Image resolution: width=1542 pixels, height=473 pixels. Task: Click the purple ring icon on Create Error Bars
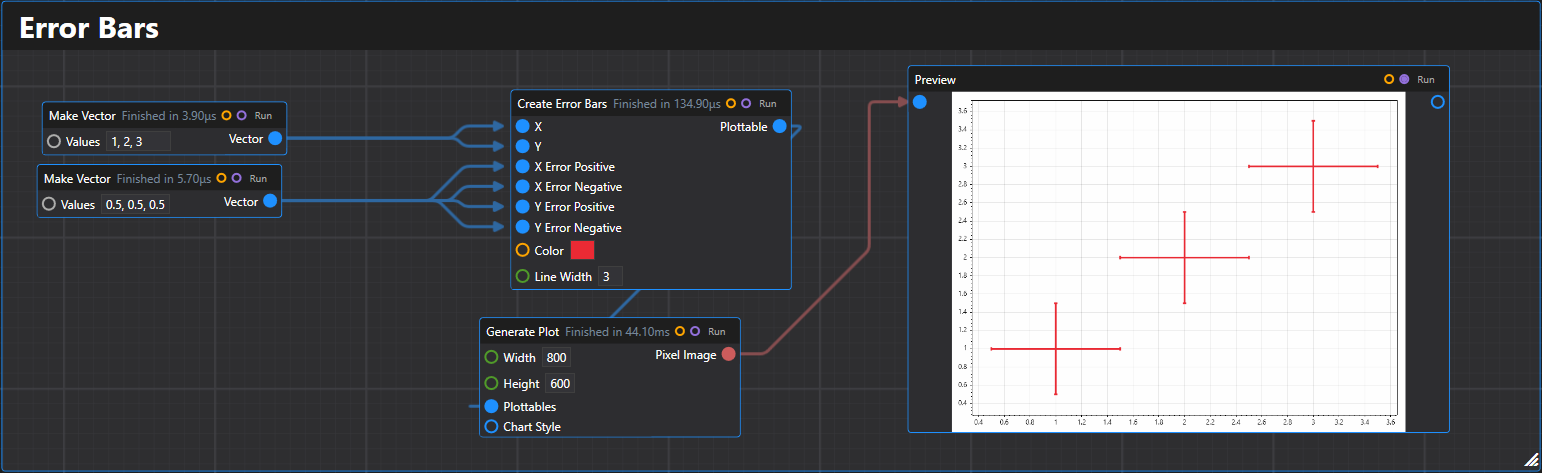click(x=746, y=103)
